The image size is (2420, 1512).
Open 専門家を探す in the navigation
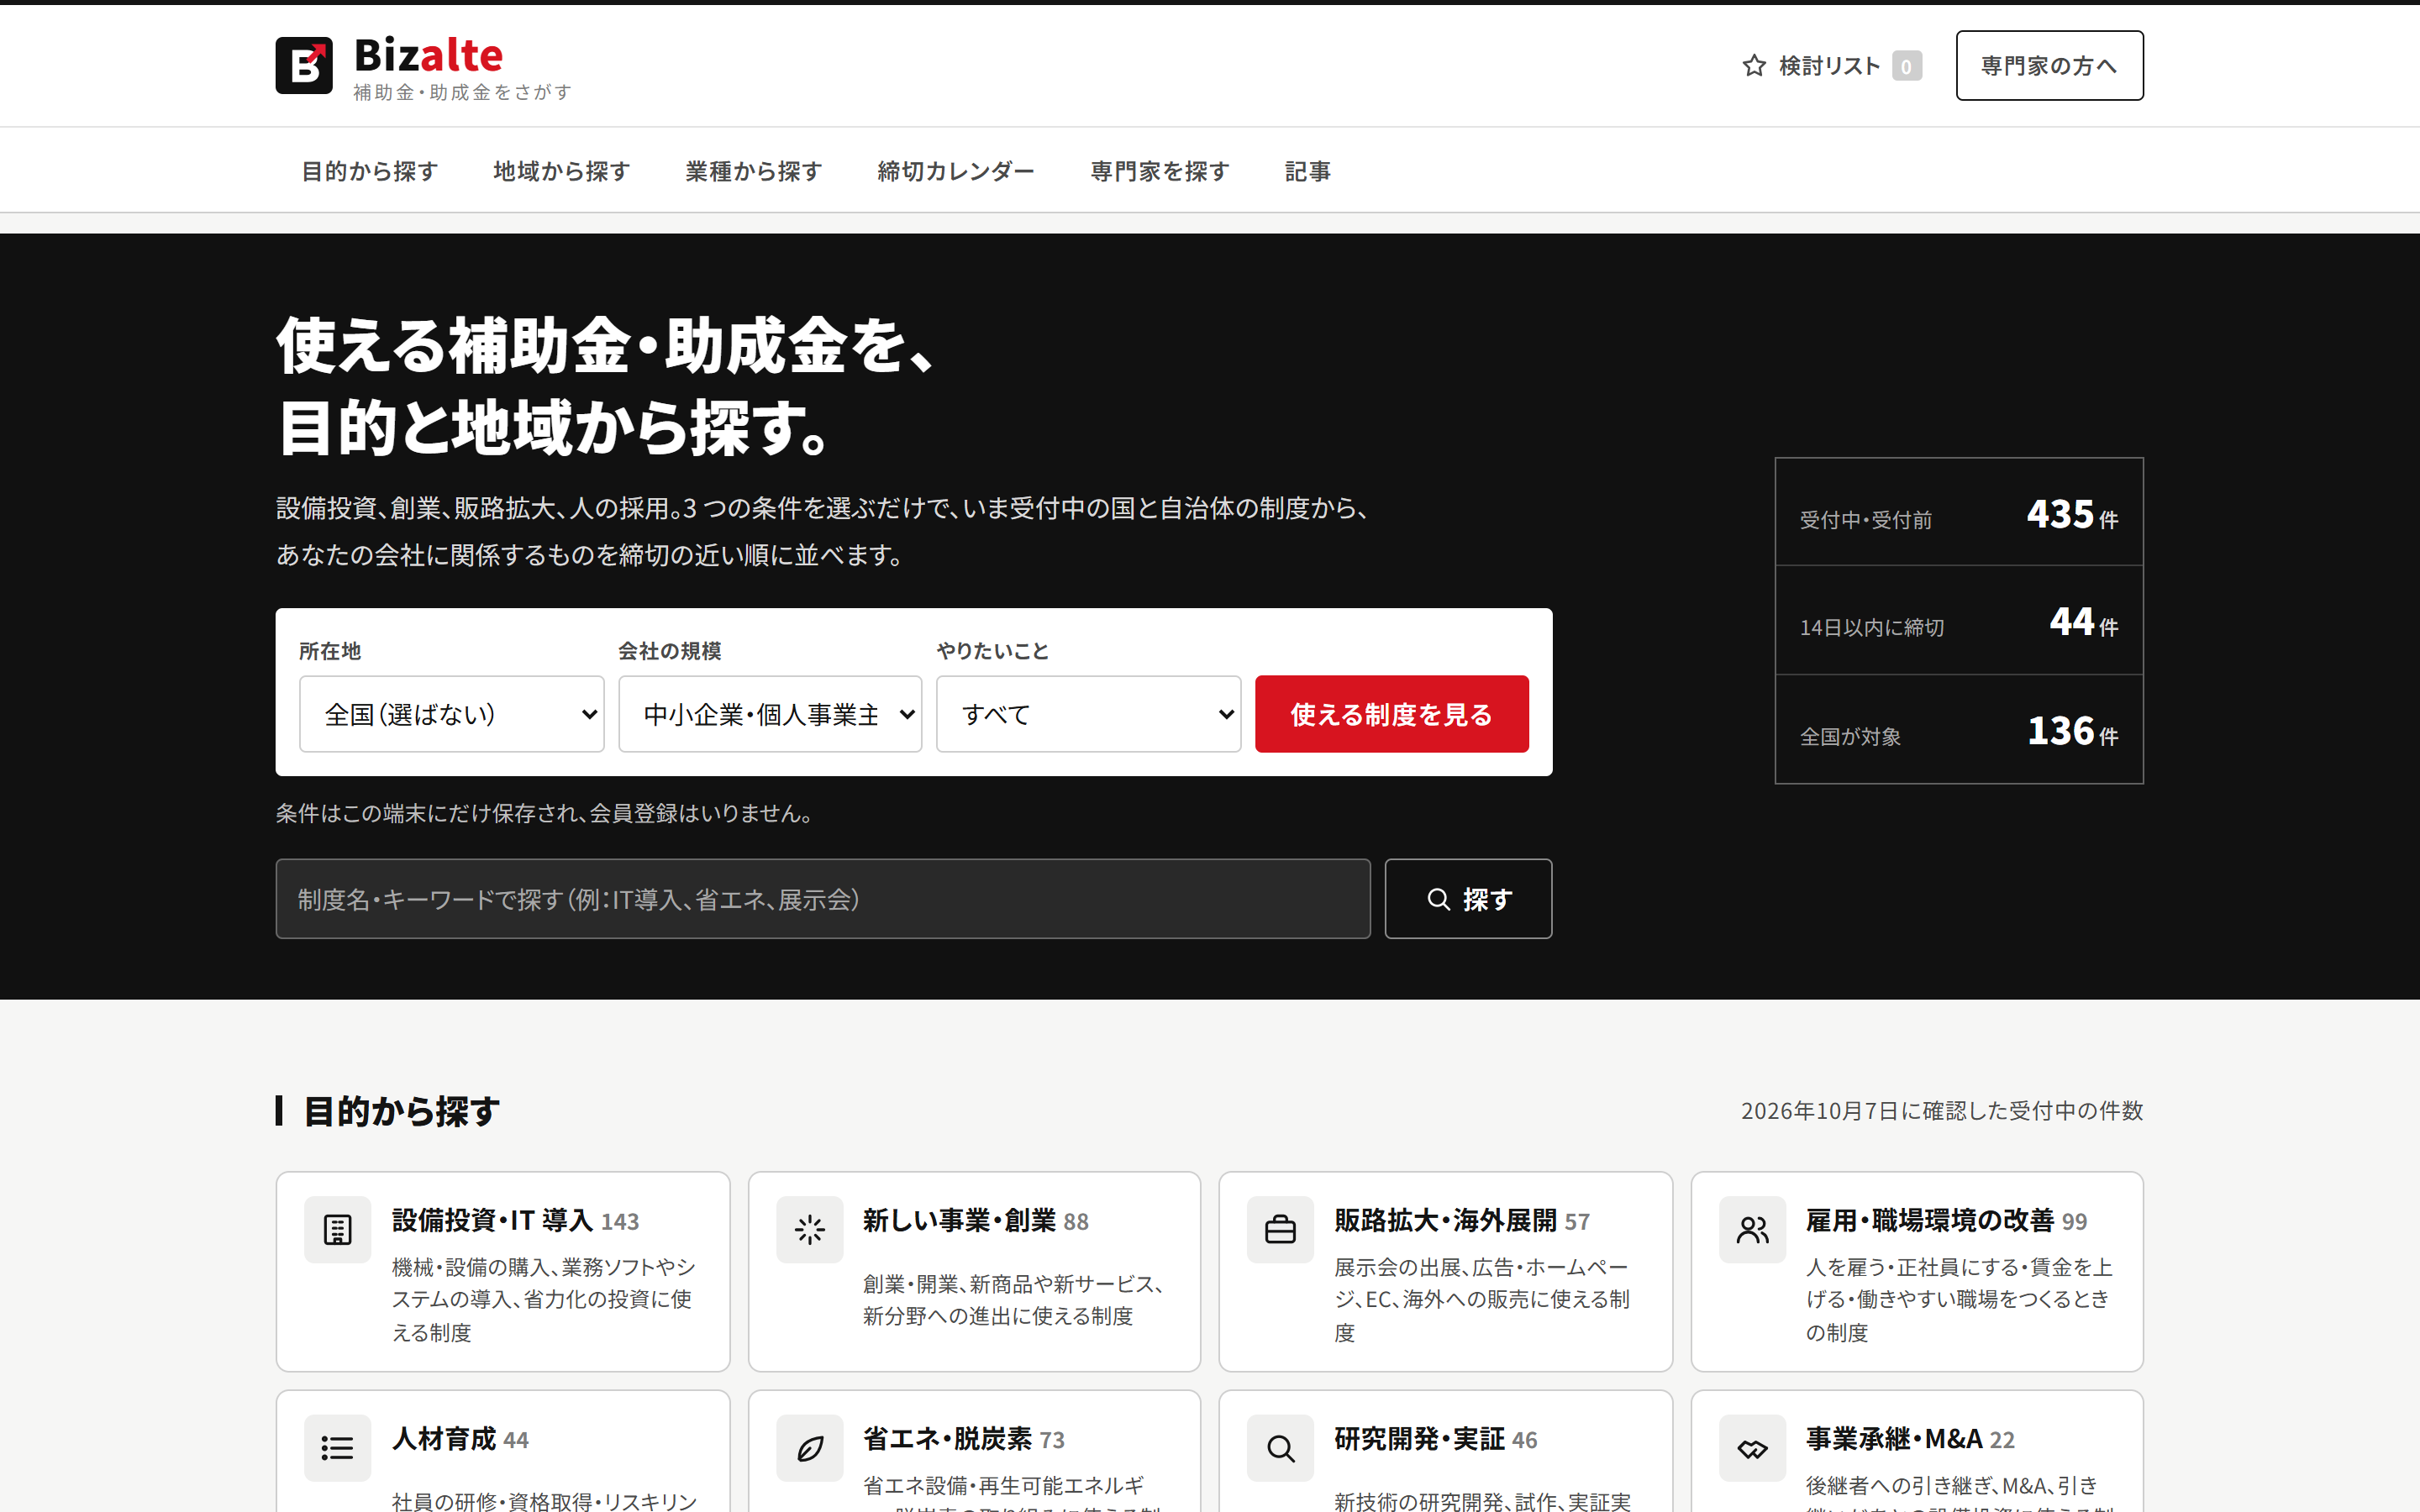click(1159, 171)
